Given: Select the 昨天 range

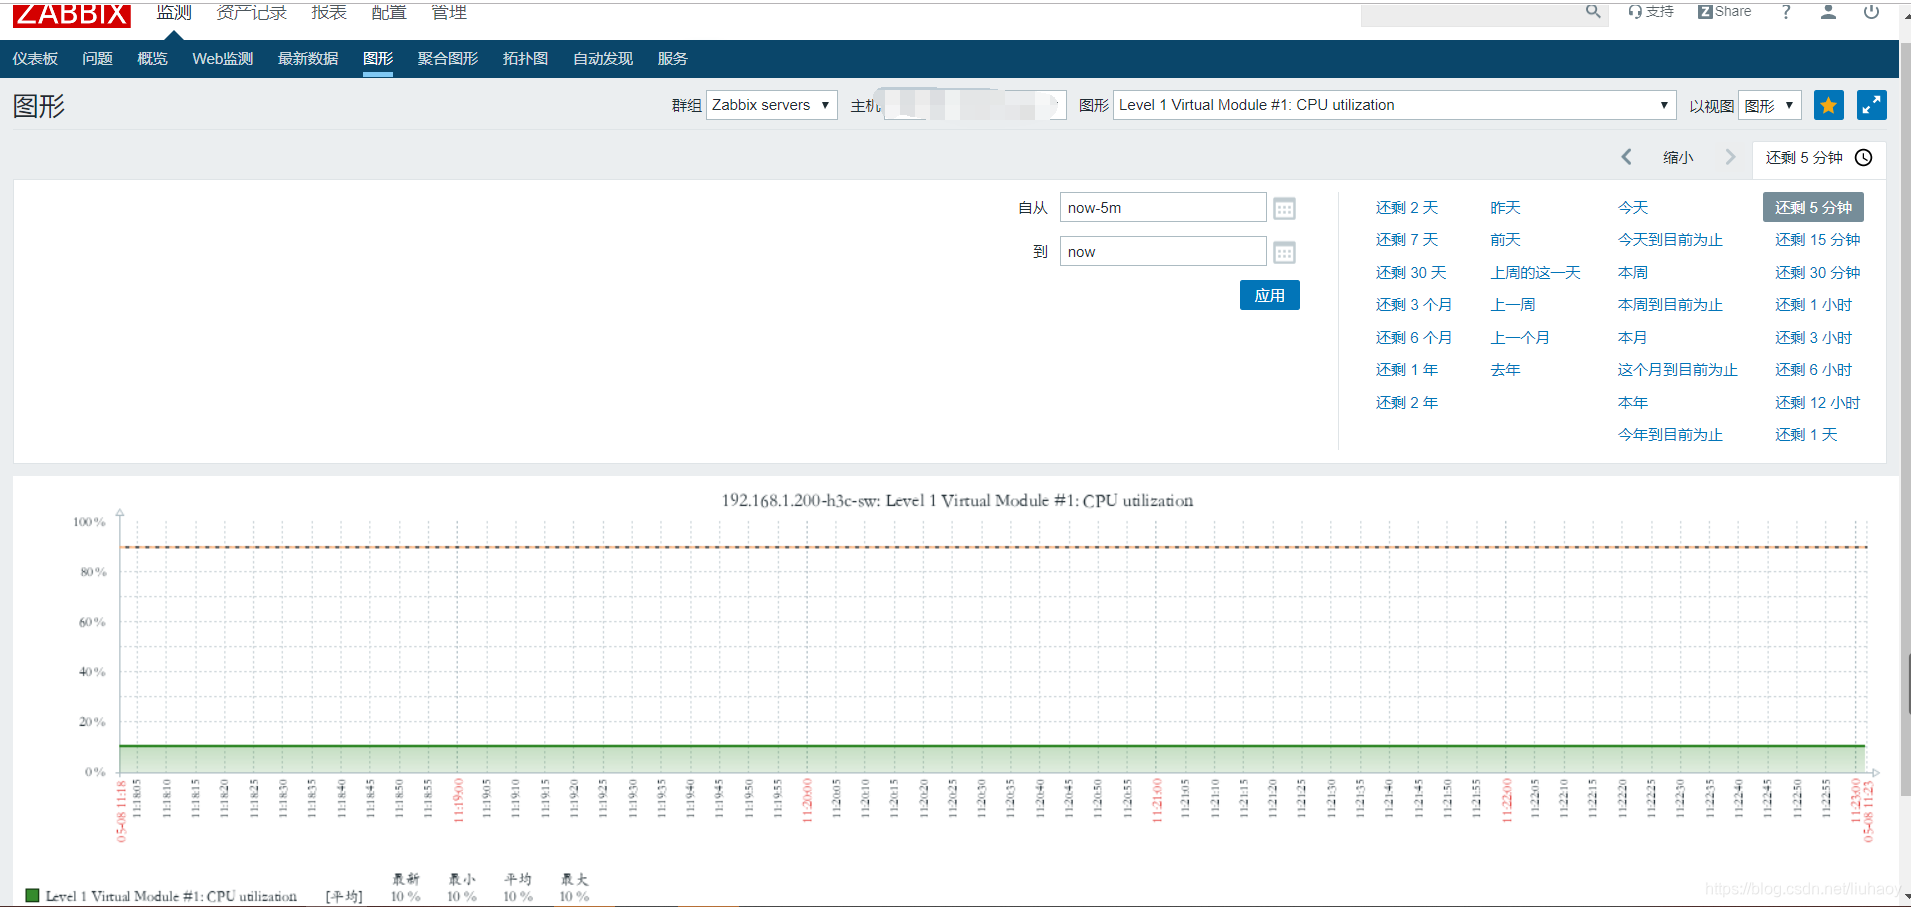Looking at the screenshot, I should click(1505, 208).
